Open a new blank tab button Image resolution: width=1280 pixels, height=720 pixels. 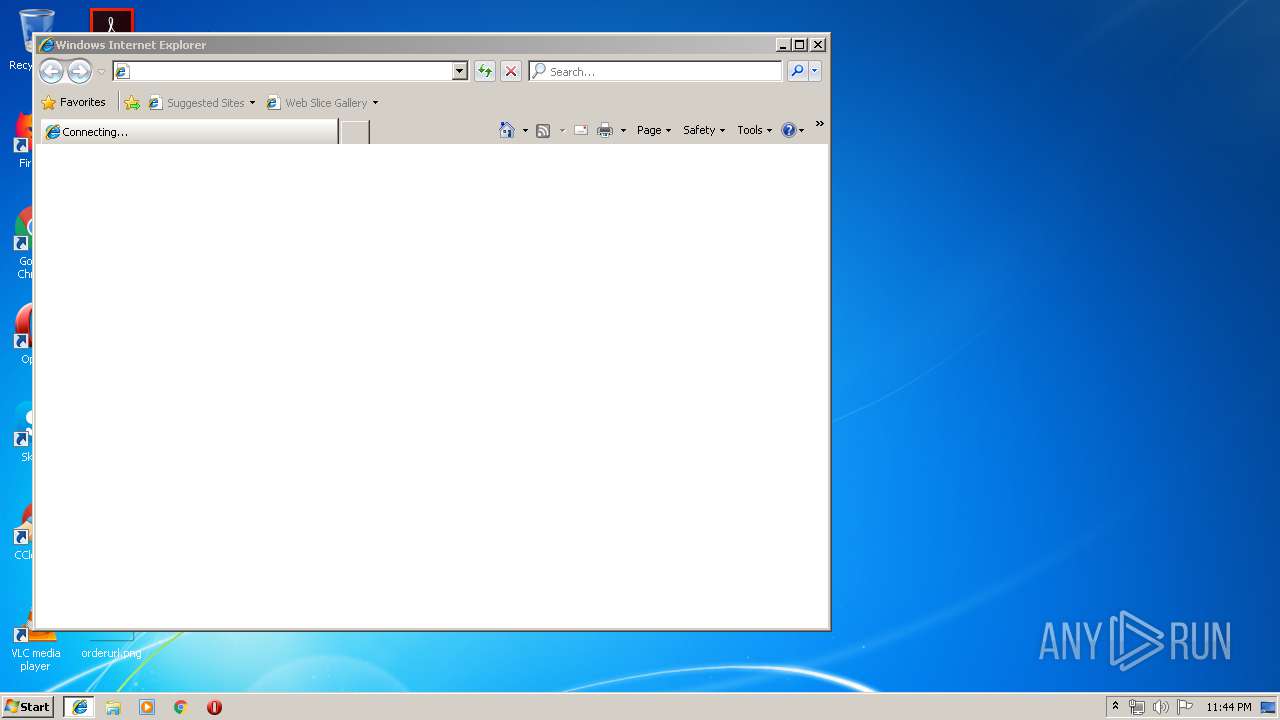(355, 131)
